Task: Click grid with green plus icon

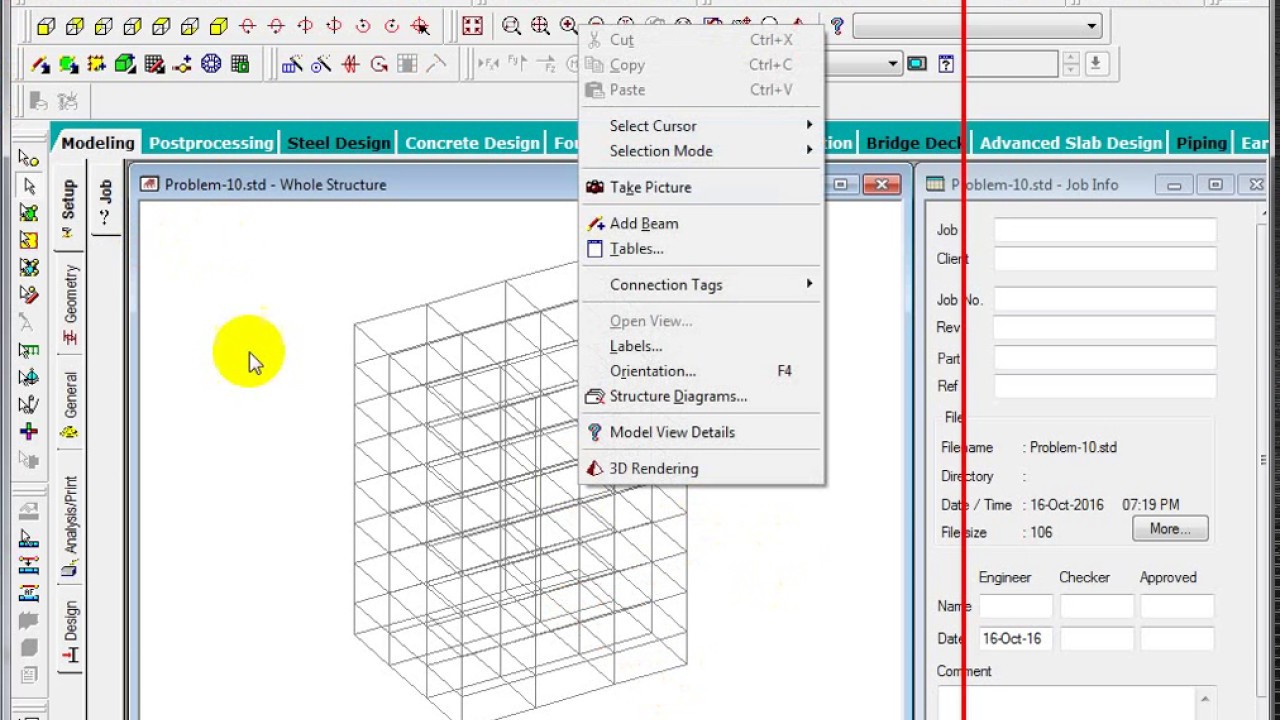Action: [240, 65]
